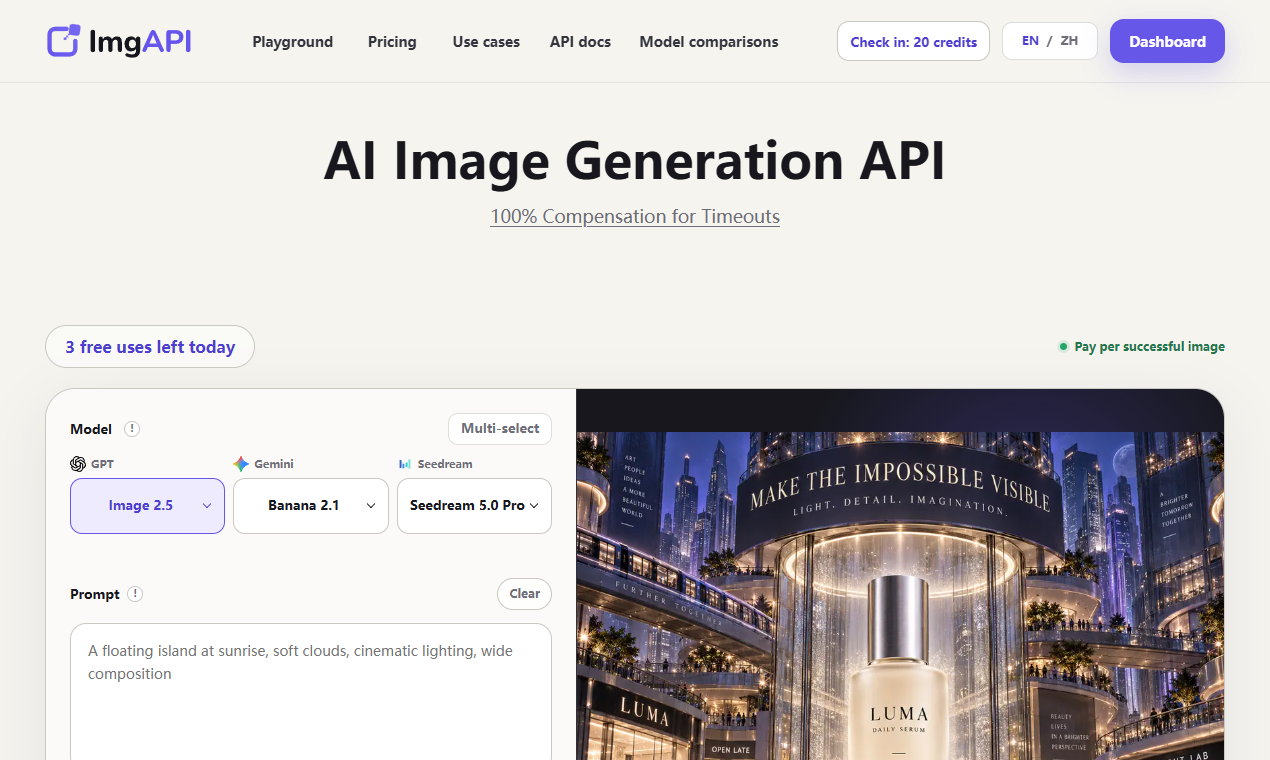Click the AI Image Generation API heading
The image size is (1270, 760).
coord(635,160)
